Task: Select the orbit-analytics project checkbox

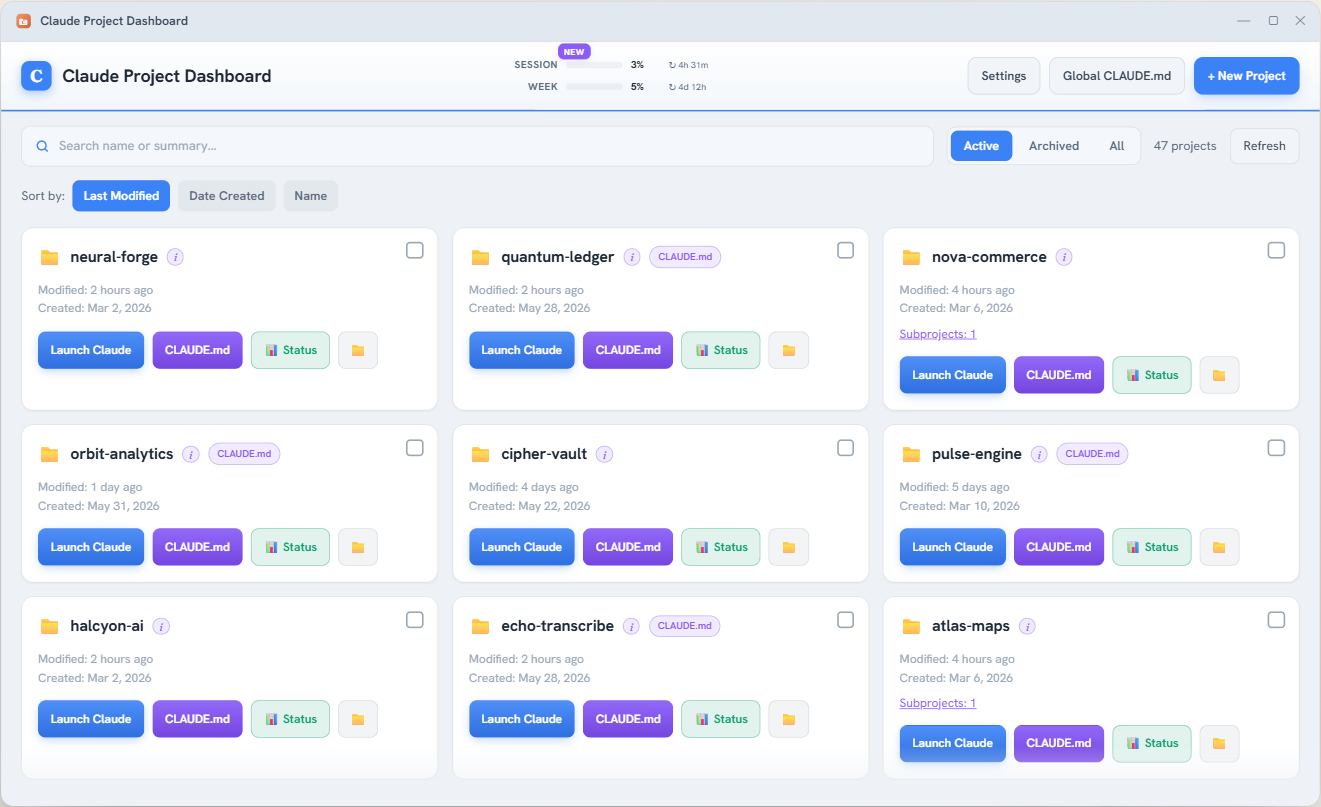Action: [415, 448]
